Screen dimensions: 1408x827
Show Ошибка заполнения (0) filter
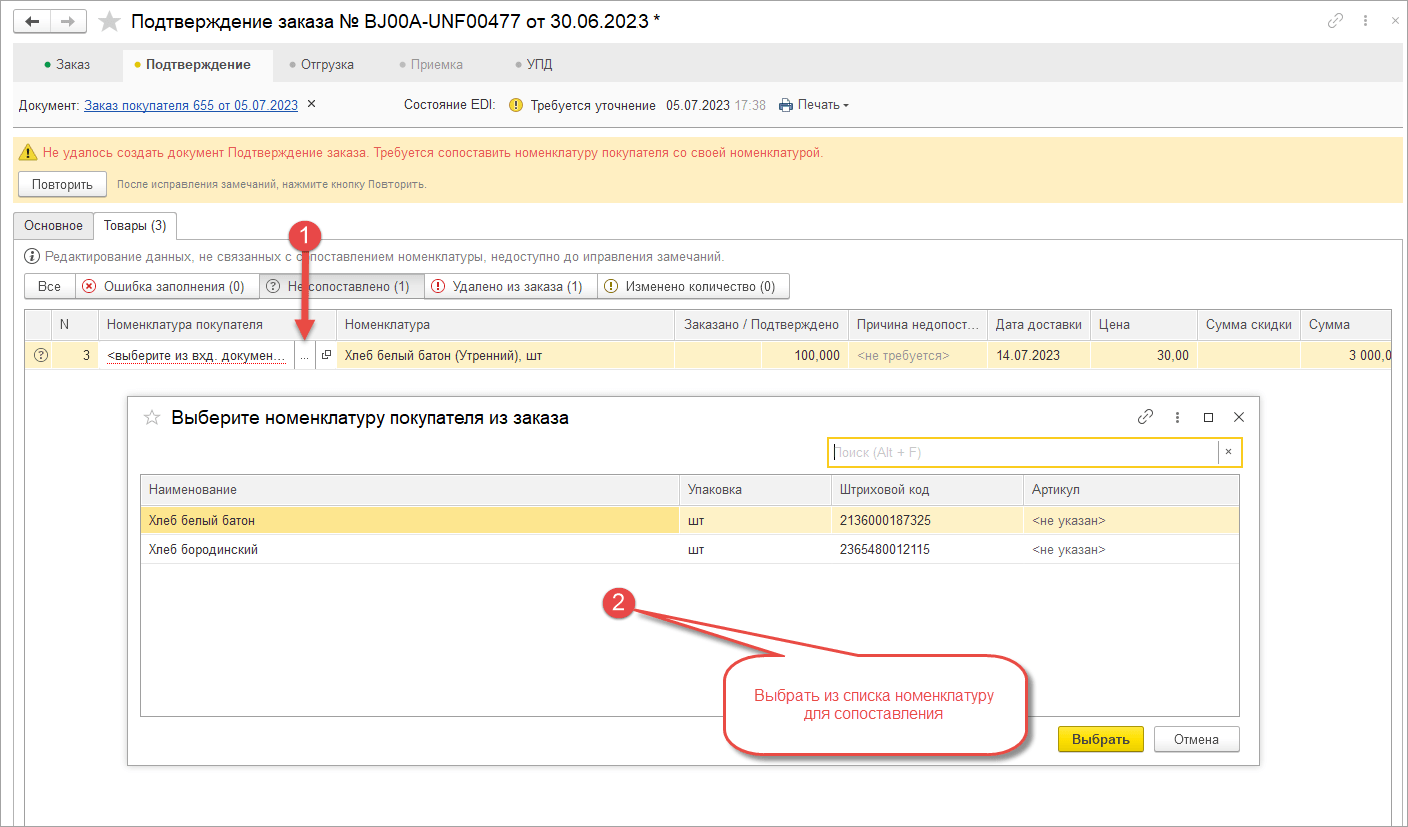166,287
